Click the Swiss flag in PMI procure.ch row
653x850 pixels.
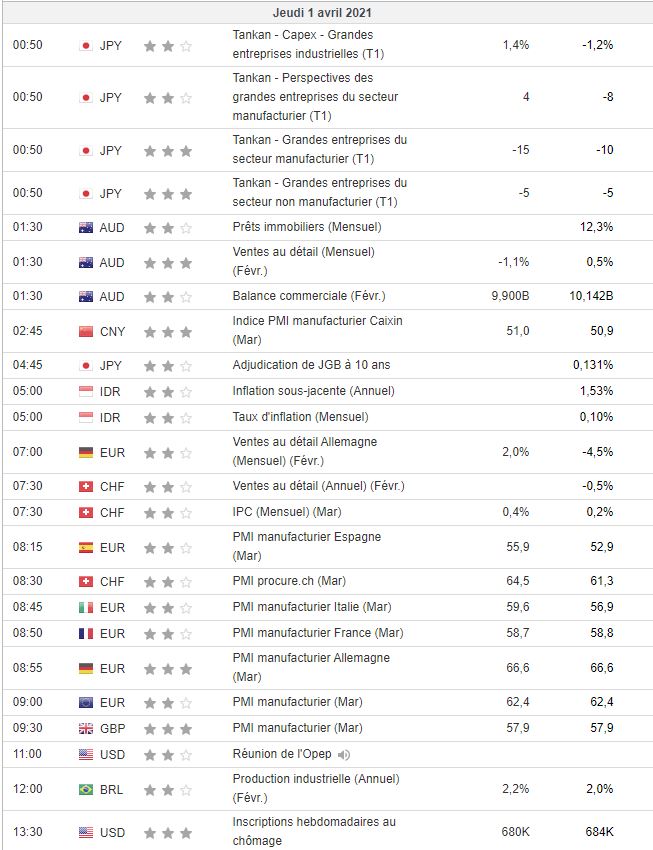click(86, 581)
